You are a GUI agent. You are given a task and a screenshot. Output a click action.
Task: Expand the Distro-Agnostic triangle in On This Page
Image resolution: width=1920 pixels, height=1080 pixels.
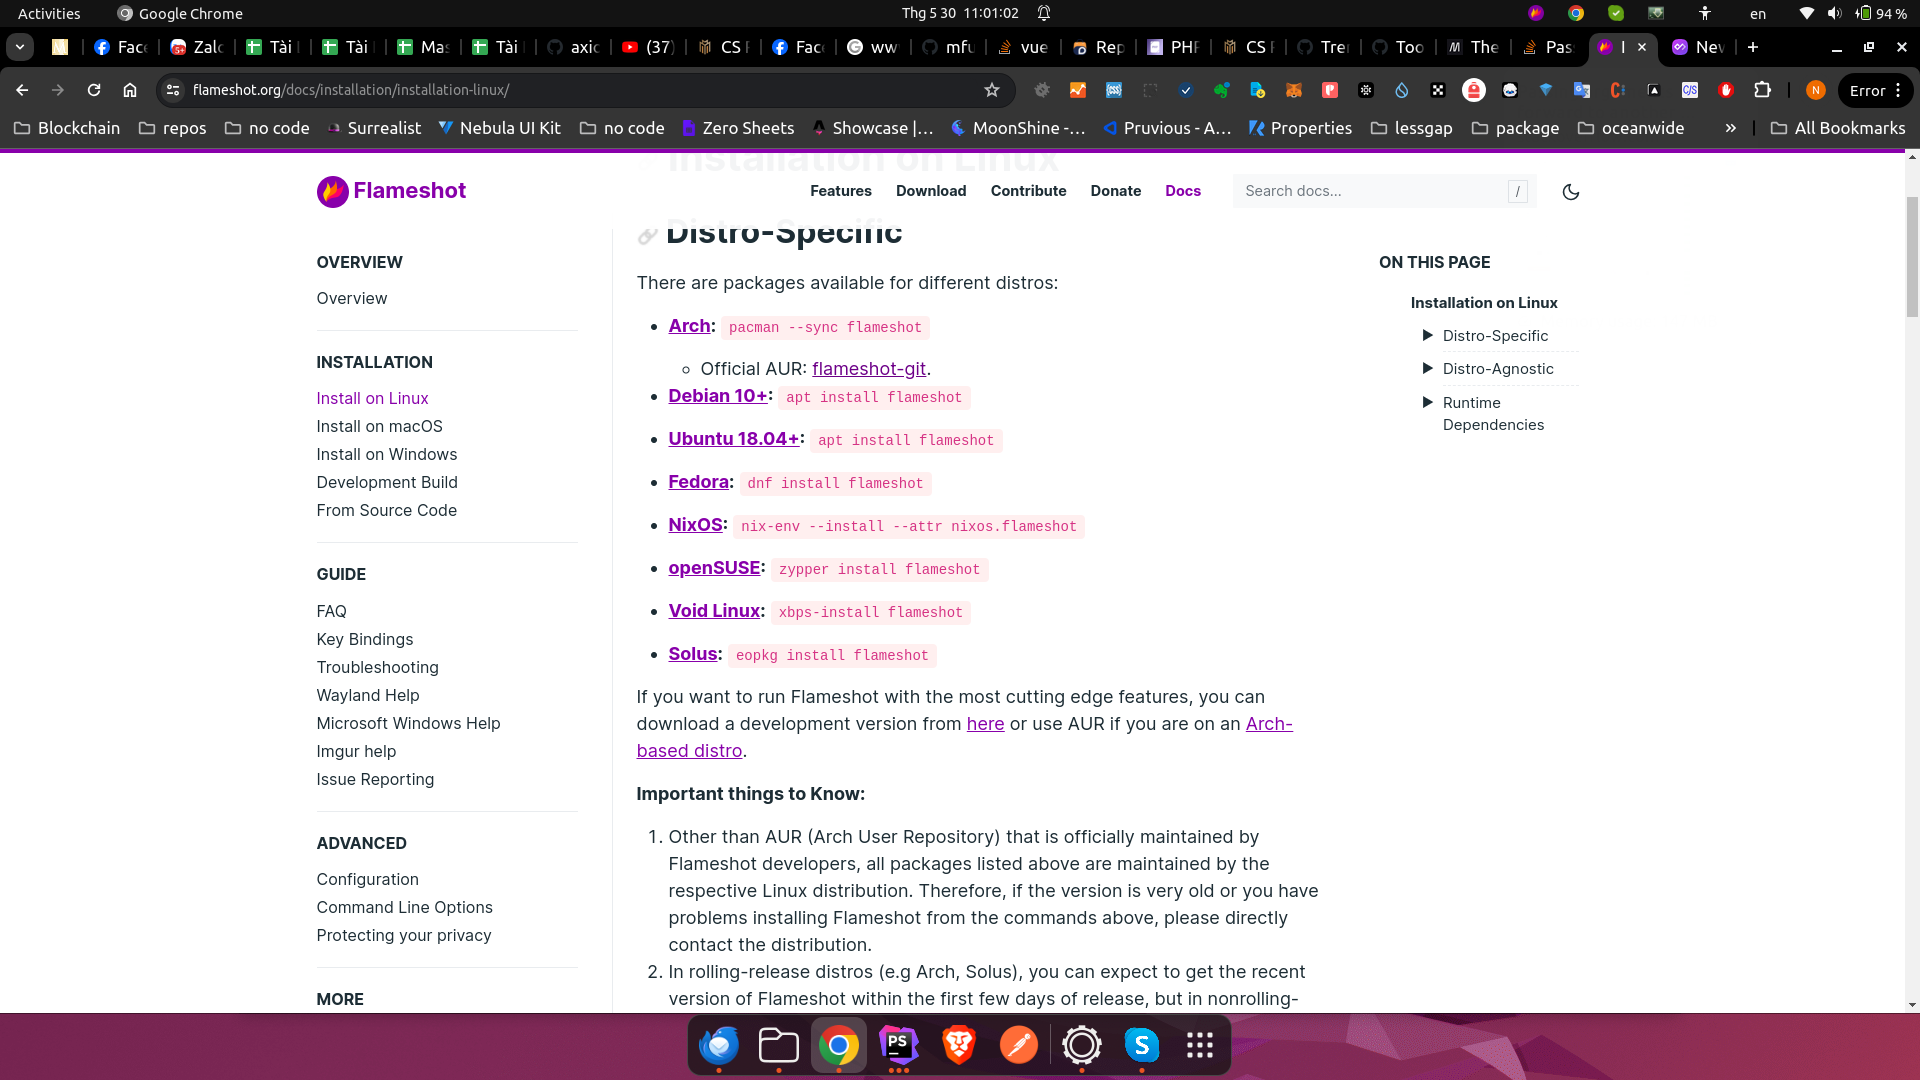[x=1428, y=368]
